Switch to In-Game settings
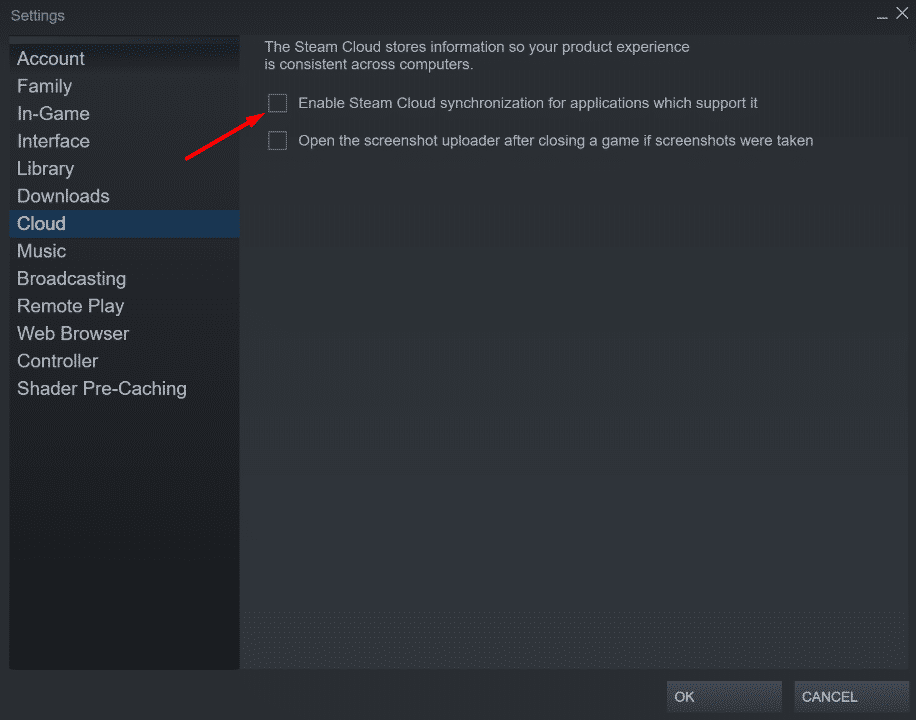Screen dimensions: 916x720 tap(53, 113)
